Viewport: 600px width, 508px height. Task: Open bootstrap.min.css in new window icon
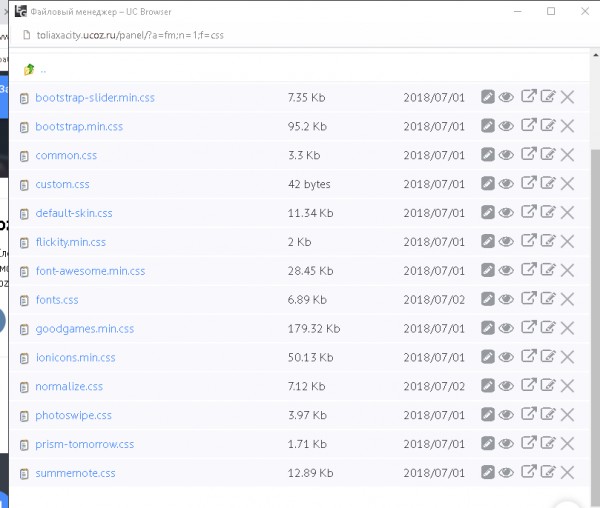529,125
